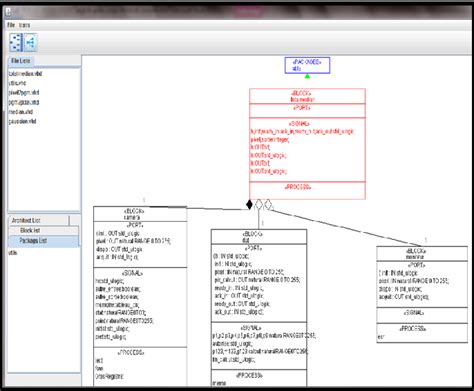Select the dut block header

tap(259, 237)
